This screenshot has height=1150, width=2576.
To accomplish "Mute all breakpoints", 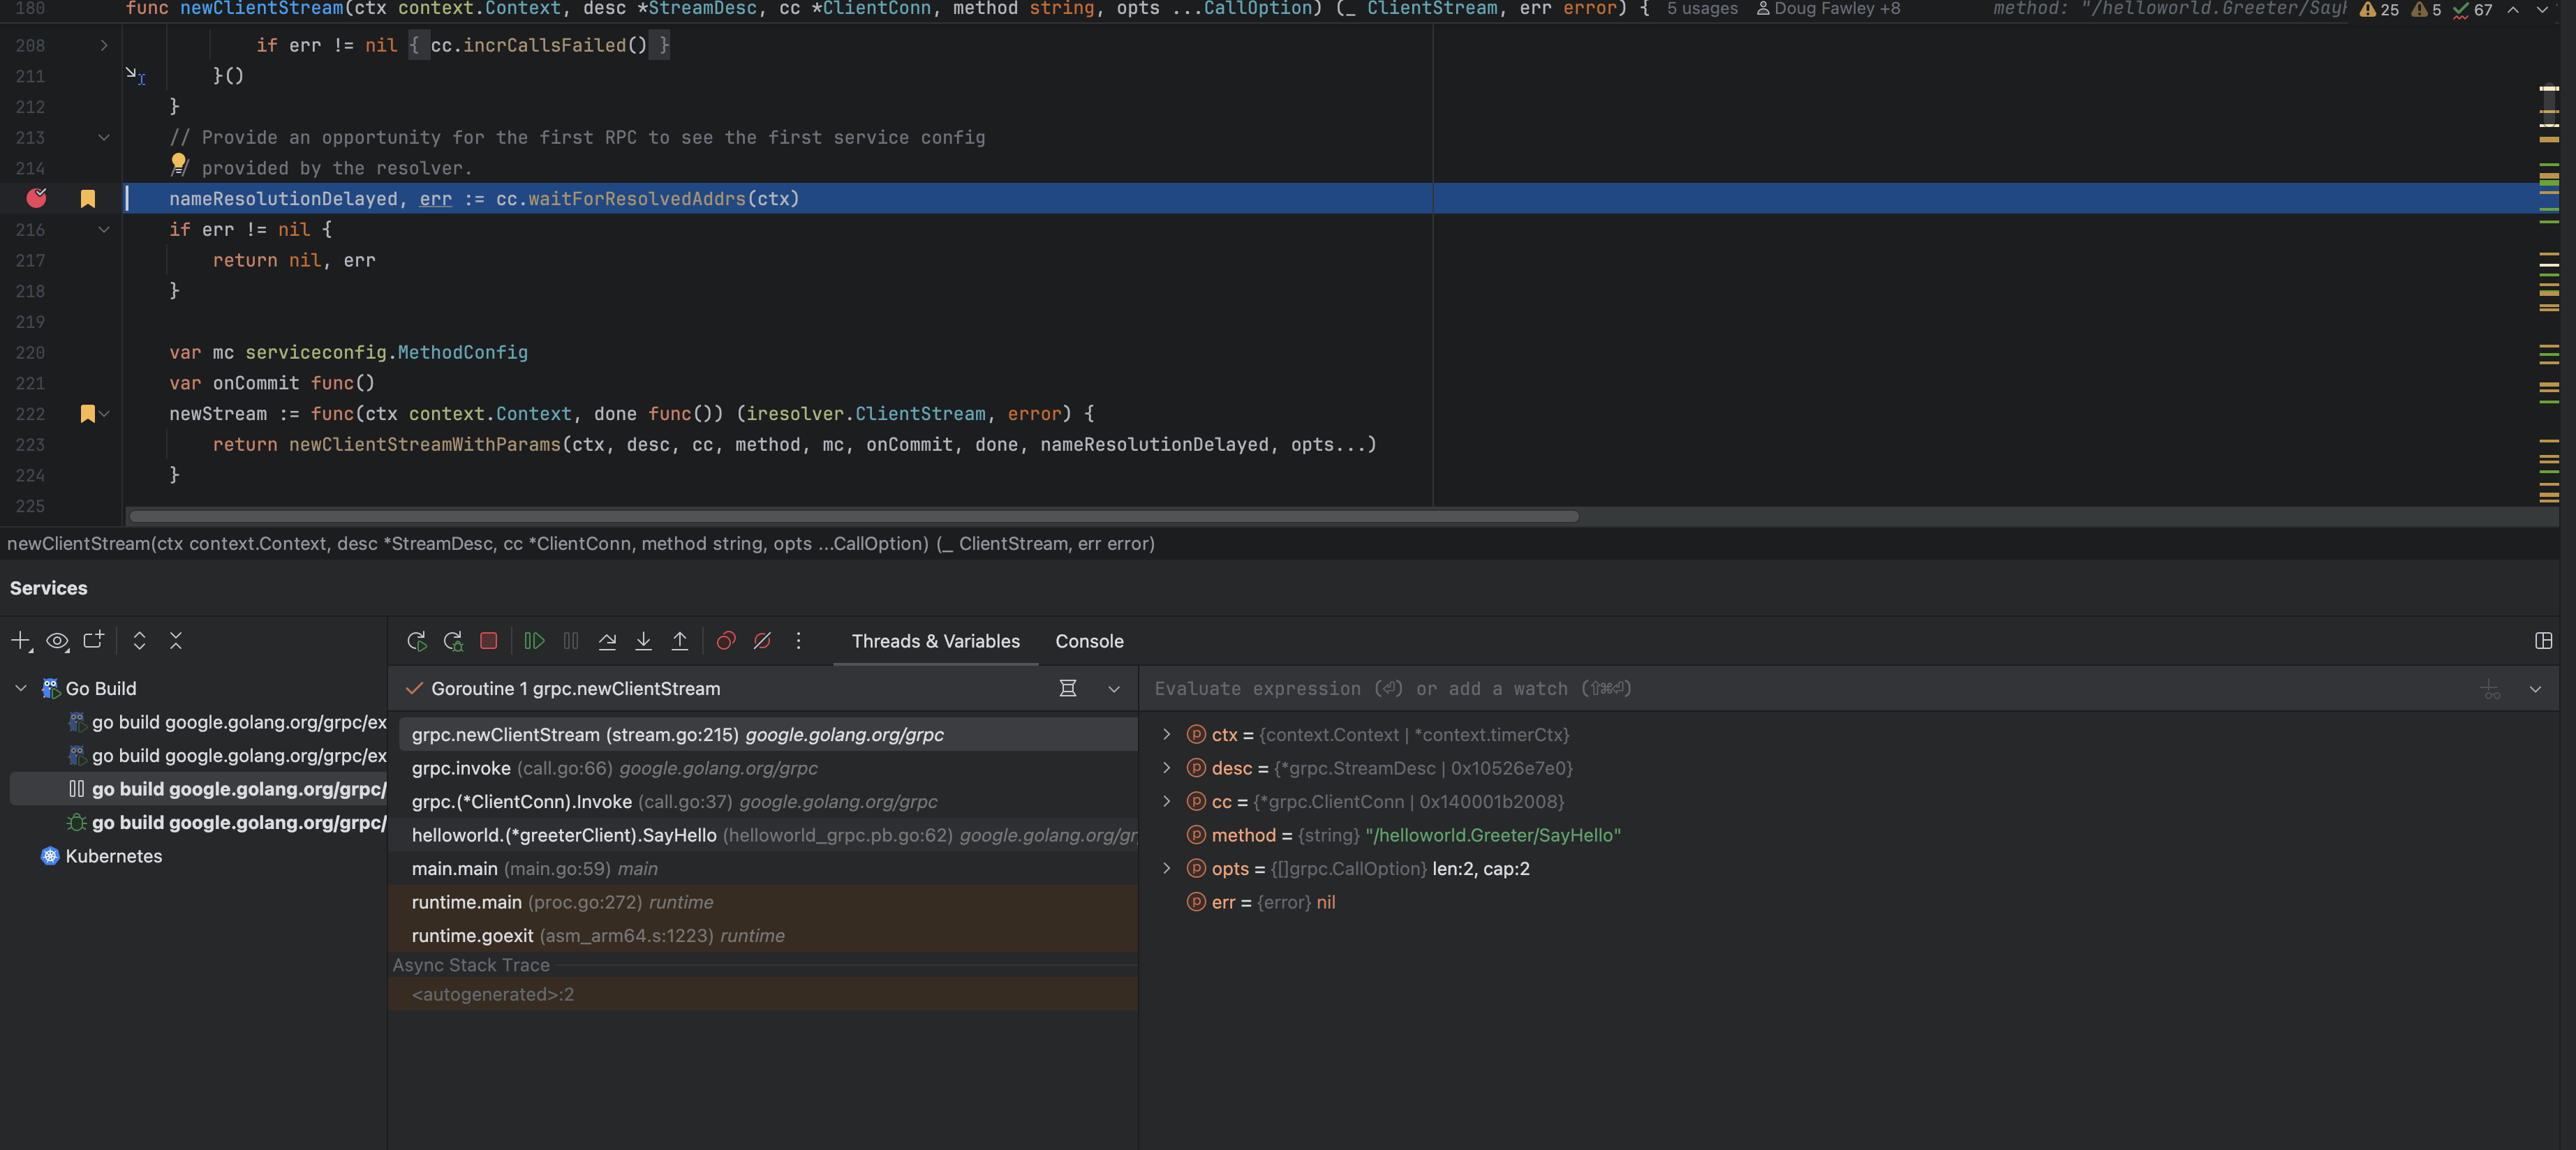I will [762, 641].
